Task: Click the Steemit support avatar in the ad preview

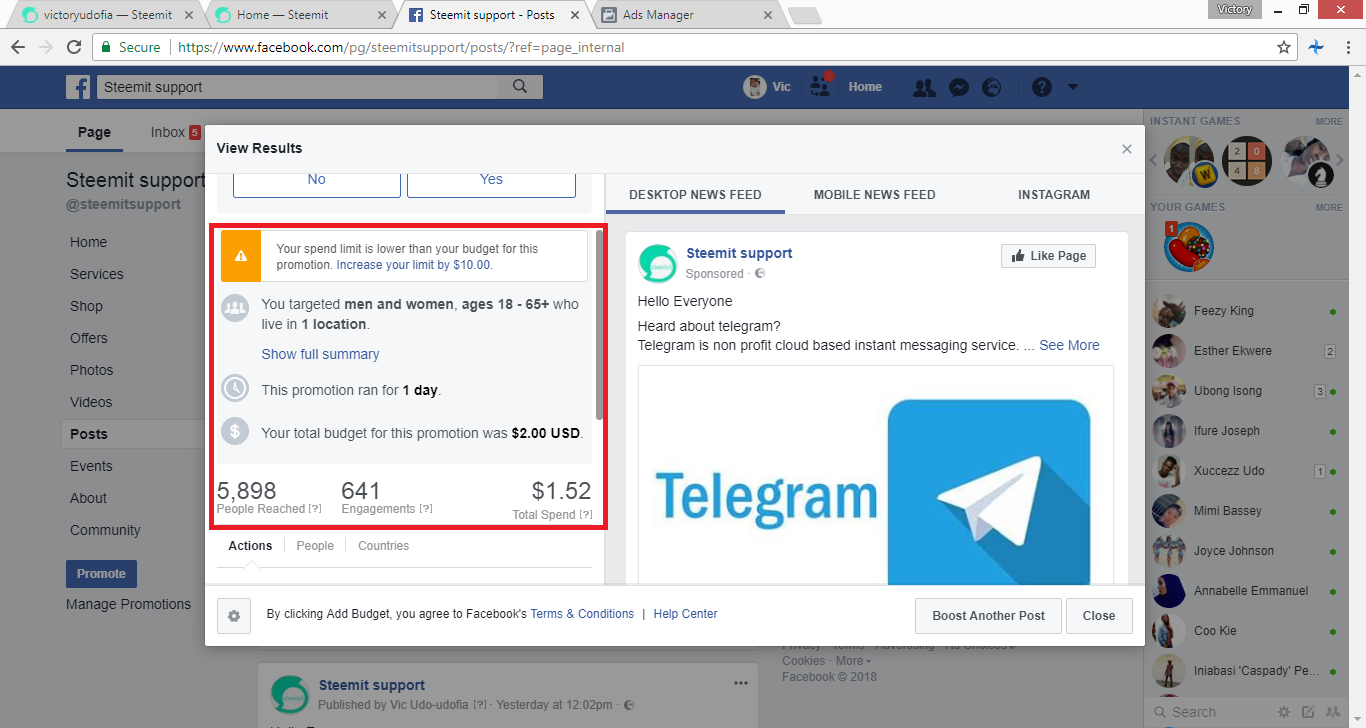Action: (x=658, y=263)
